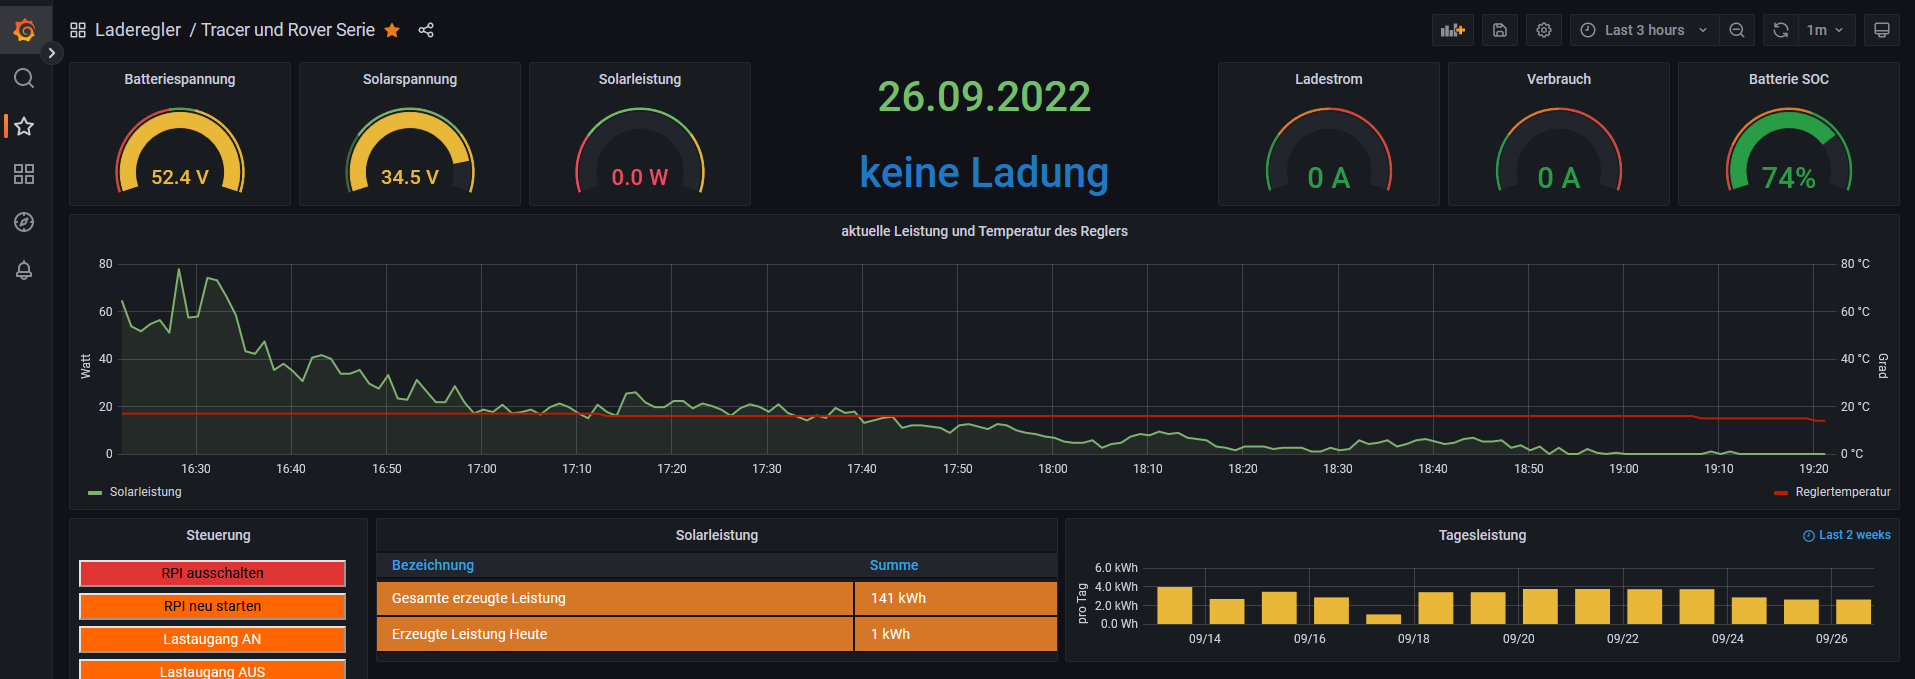
Task: Cycle view mode with the monitor icon
Action: (1882, 30)
